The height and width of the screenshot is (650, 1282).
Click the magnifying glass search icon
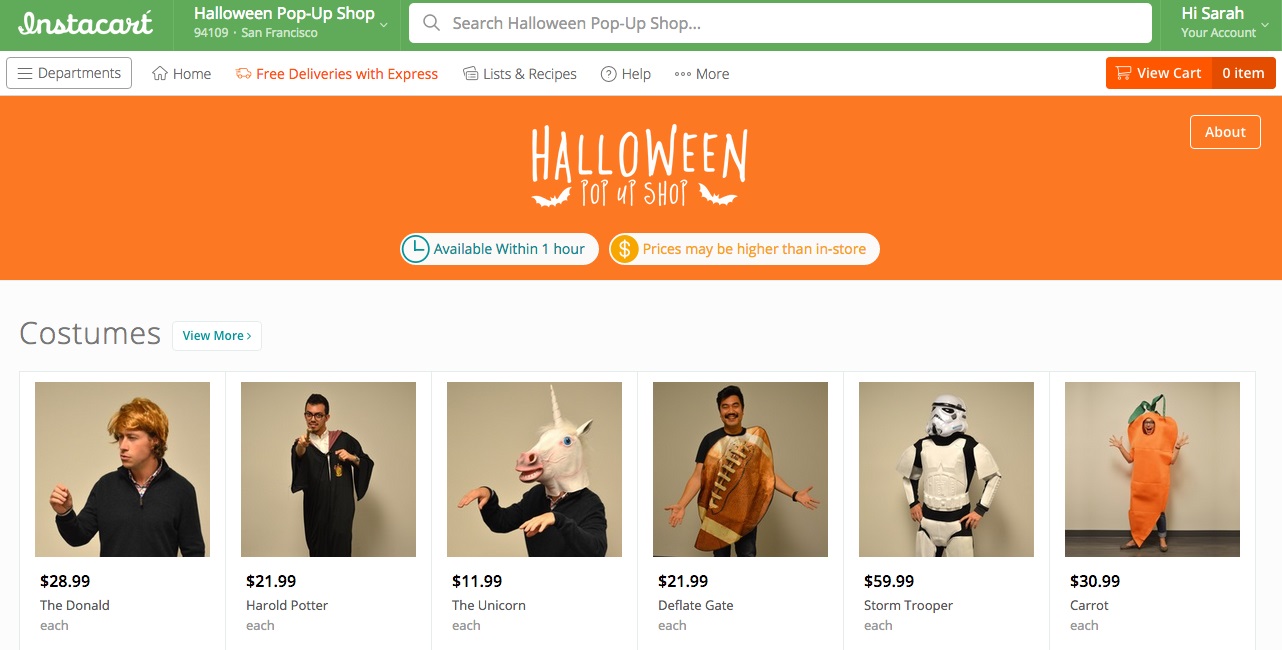[x=430, y=23]
